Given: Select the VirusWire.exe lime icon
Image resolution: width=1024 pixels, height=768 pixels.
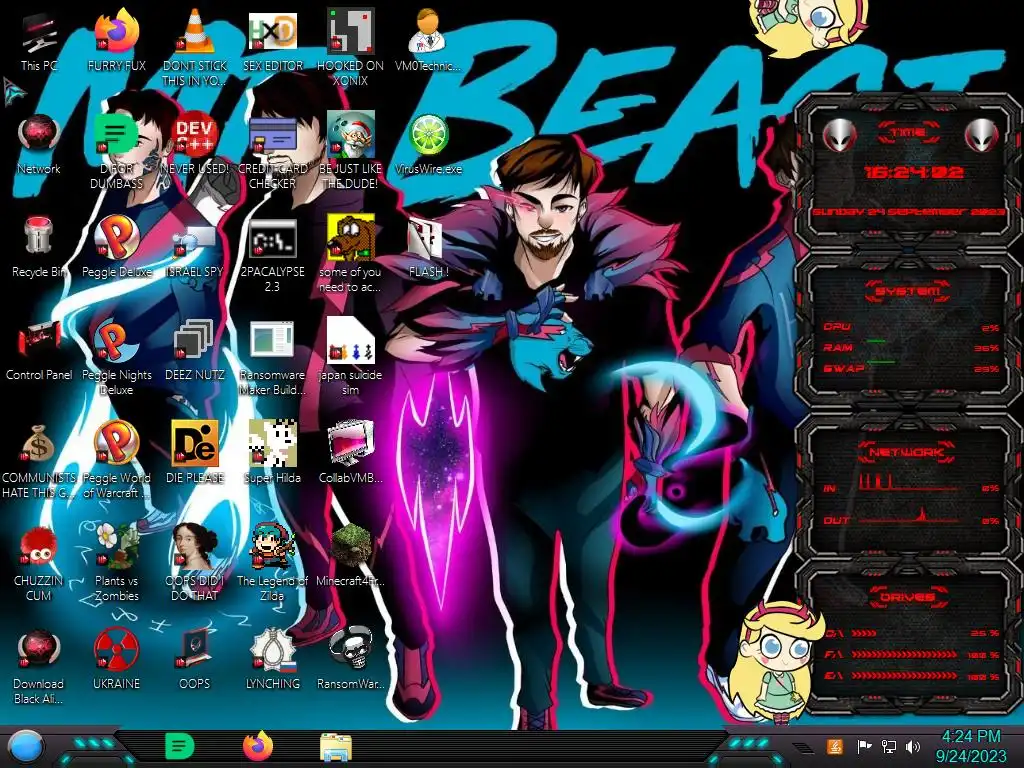Looking at the screenshot, I should pyautogui.click(x=428, y=144).
